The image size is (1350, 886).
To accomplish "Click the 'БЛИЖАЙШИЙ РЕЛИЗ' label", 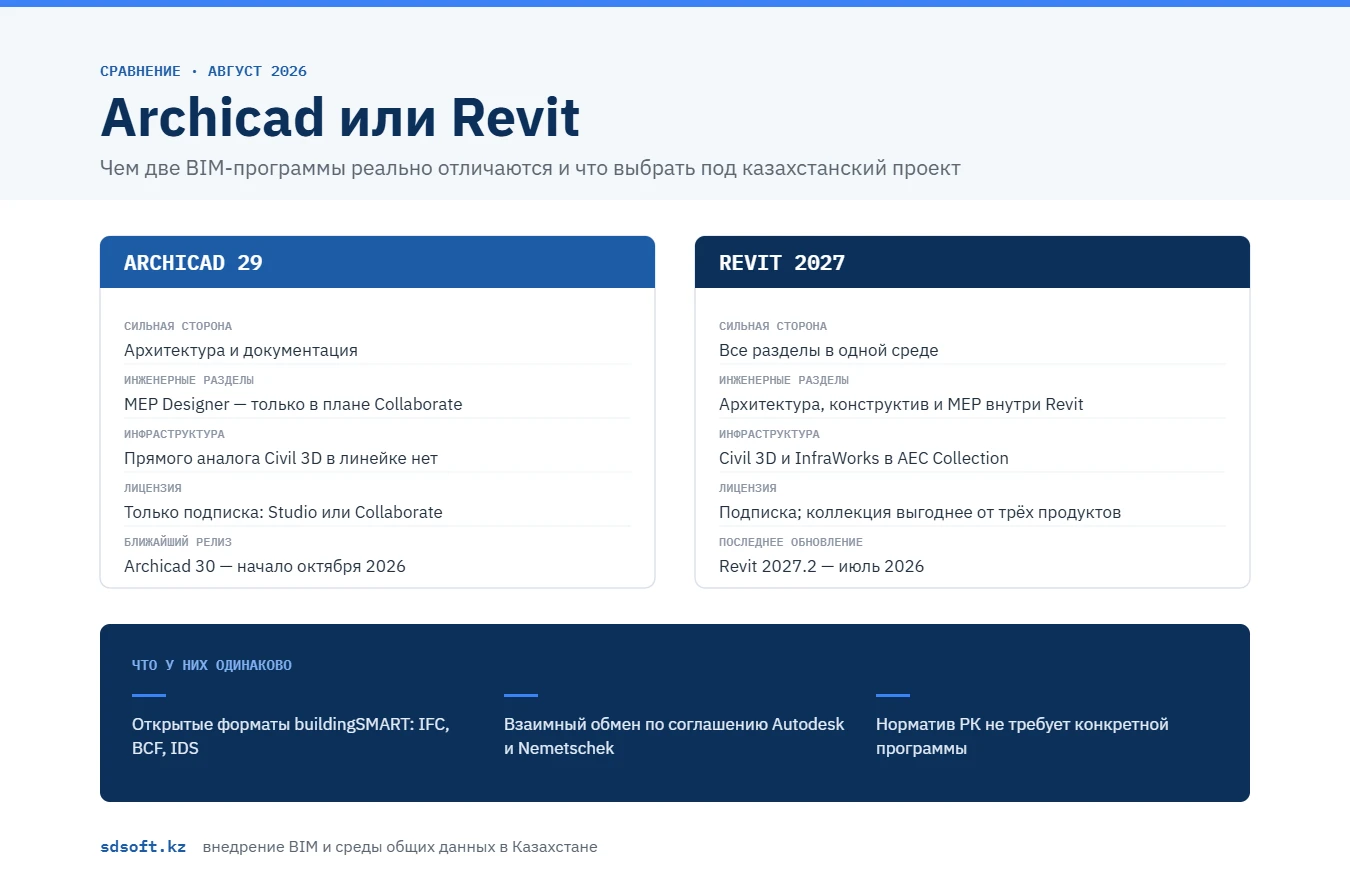I will pos(178,542).
